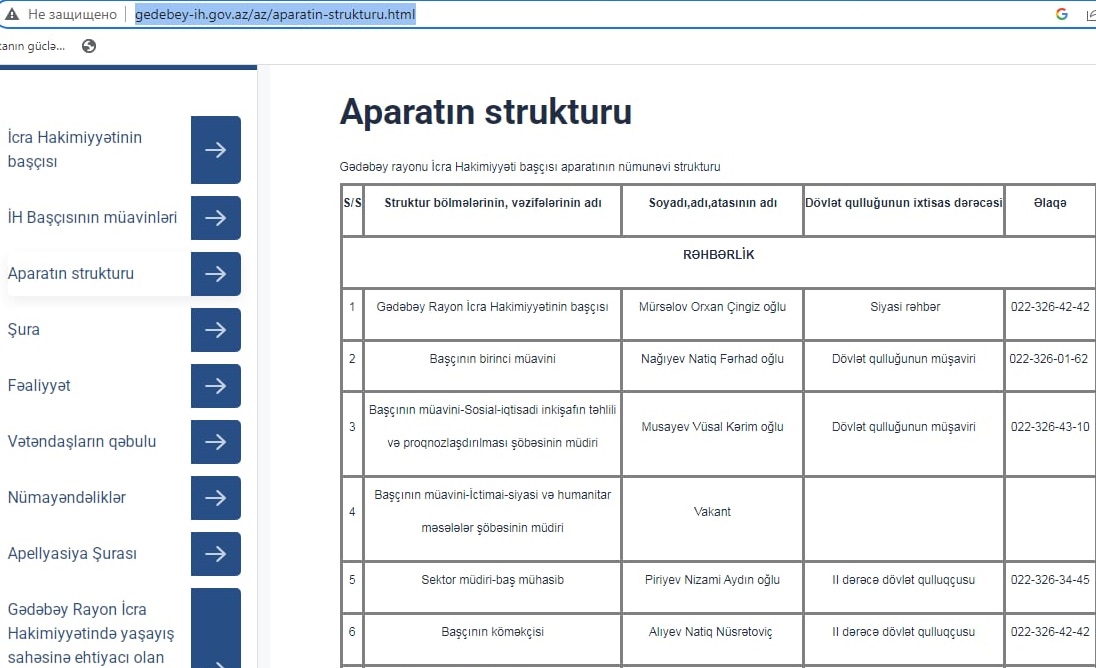Viewport: 1096px width, 668px height.
Task: Click the arrow next to sidebar Aparatın strukturu
Action: [216, 274]
